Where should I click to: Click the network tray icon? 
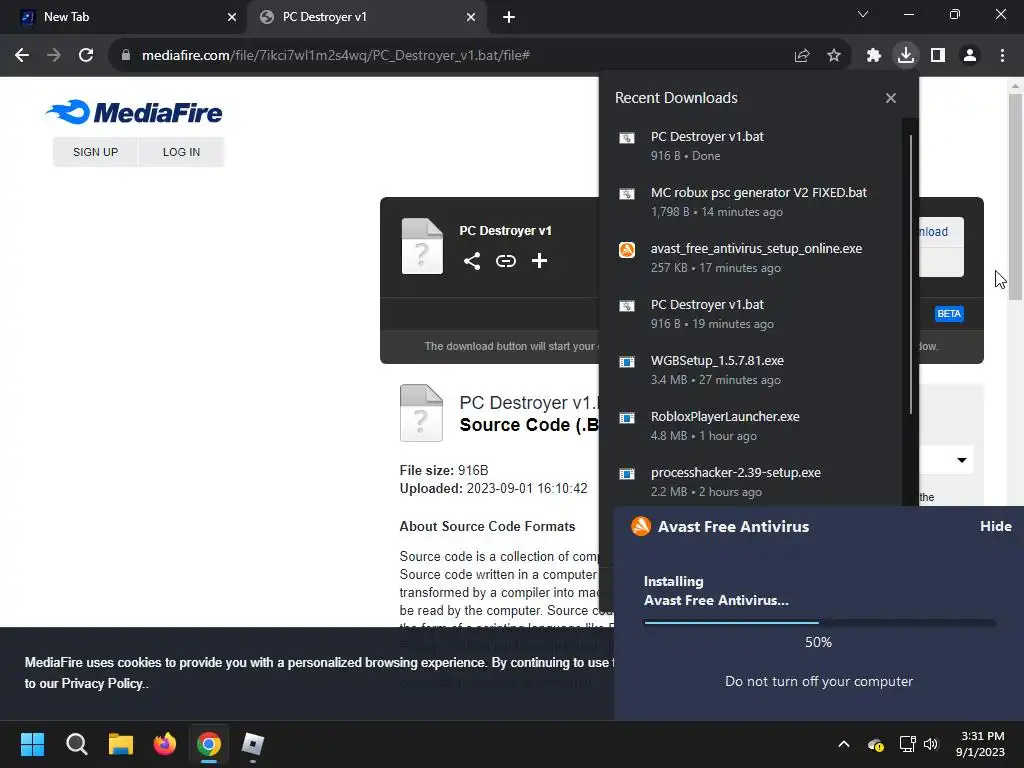click(x=907, y=744)
